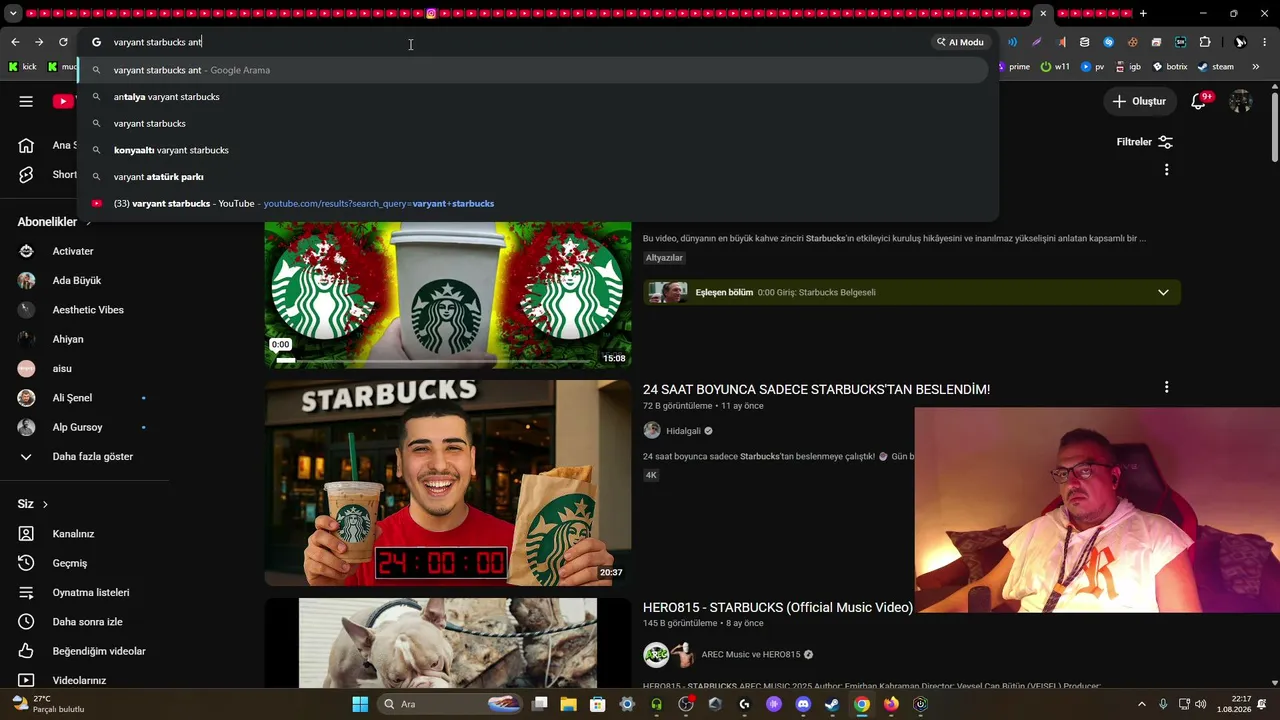Open the botrix bookmark
This screenshot has width=1280, height=720.
[x=1169, y=67]
